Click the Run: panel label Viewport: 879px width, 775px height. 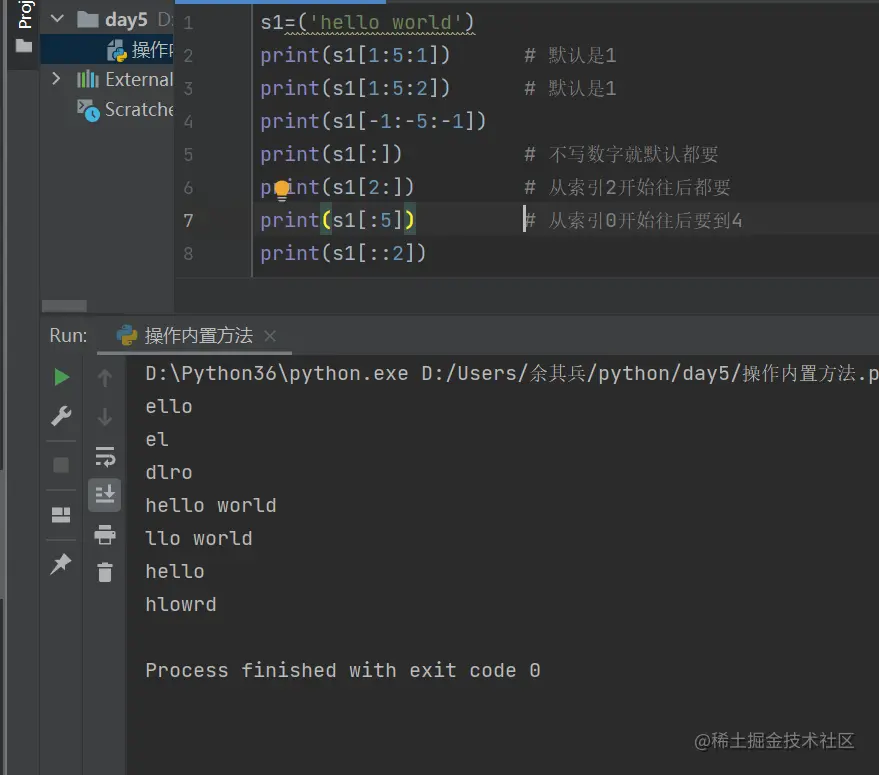click(68, 335)
